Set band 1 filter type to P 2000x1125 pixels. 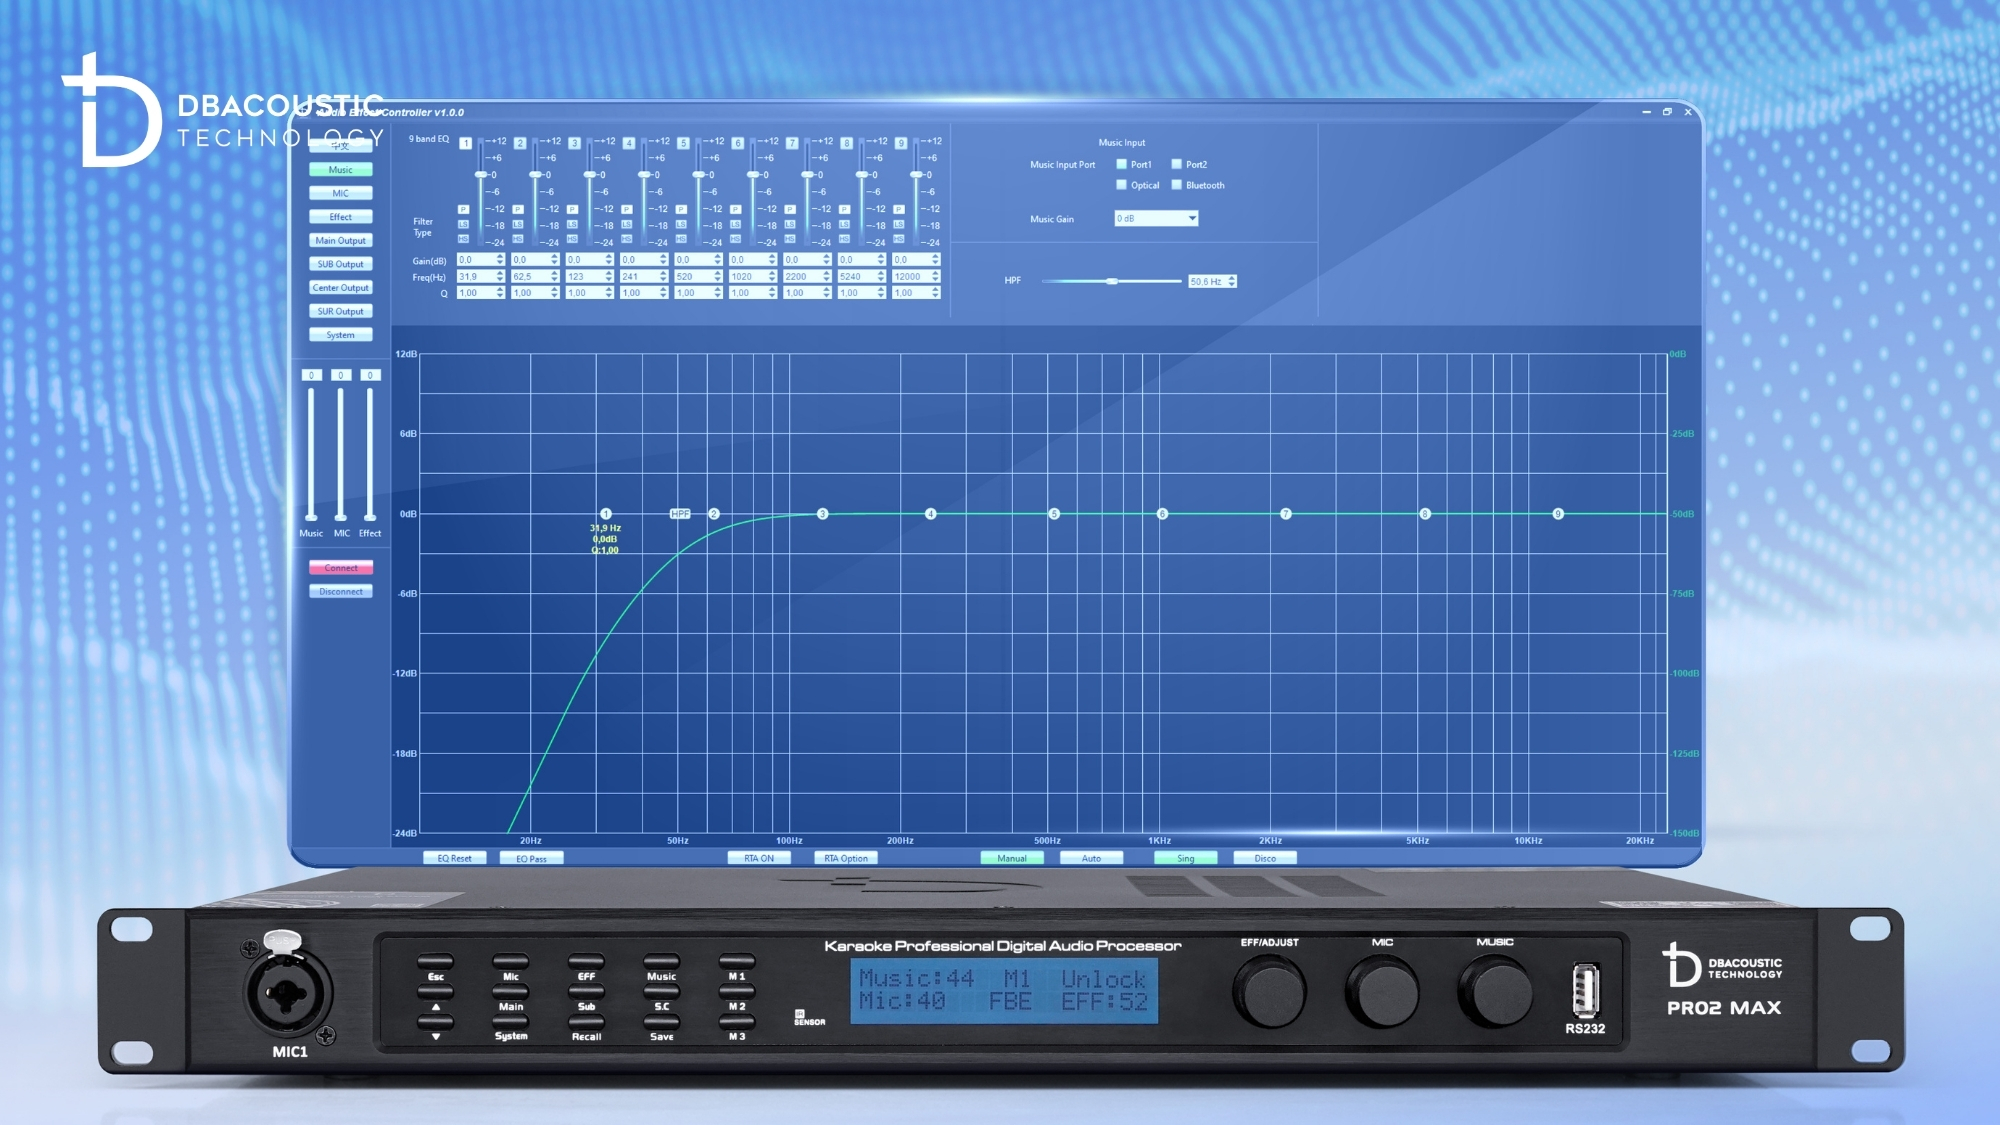pyautogui.click(x=463, y=209)
